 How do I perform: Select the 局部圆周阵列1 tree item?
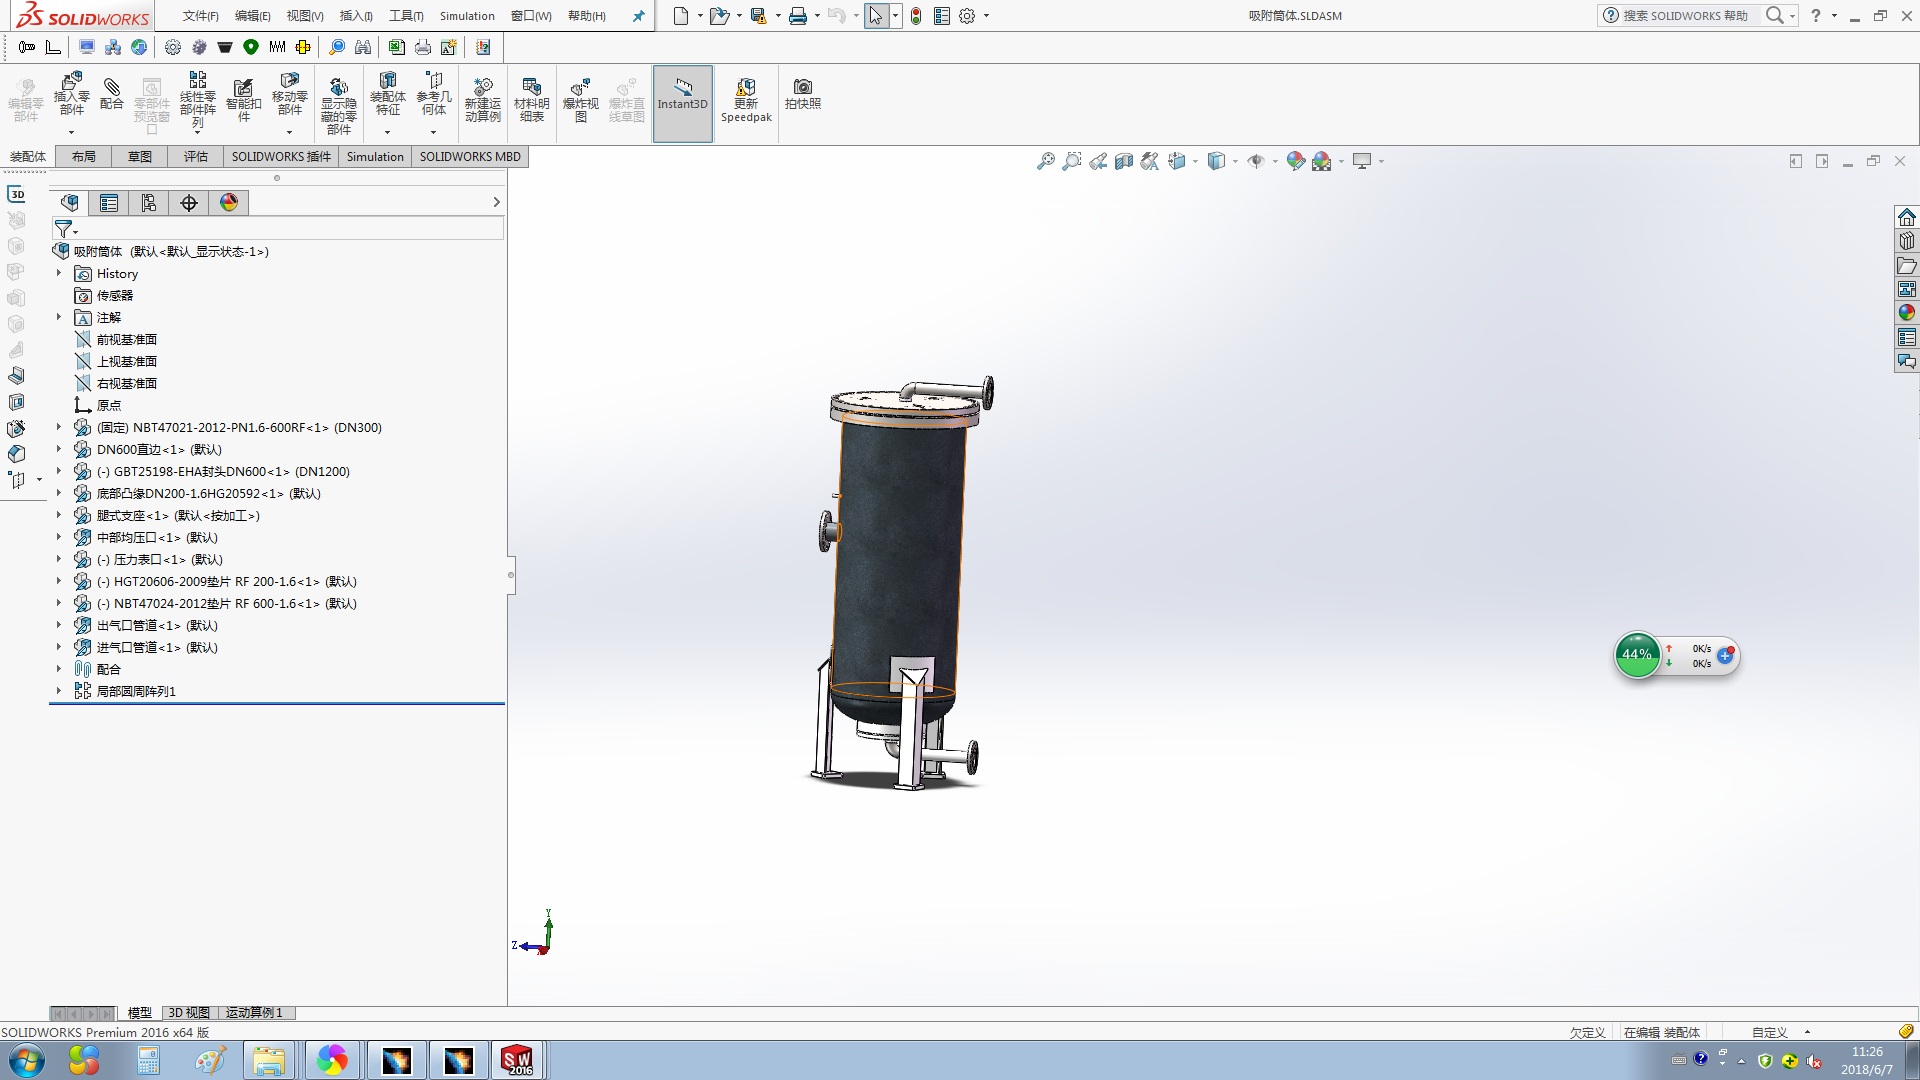(x=136, y=691)
